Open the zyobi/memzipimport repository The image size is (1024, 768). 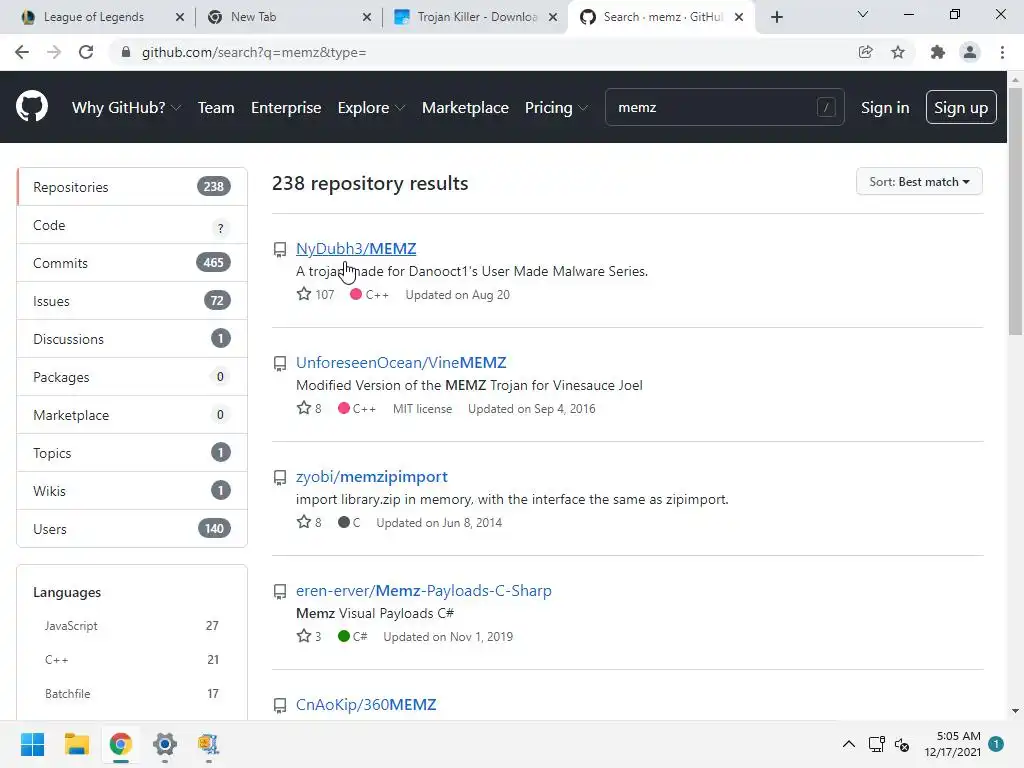372,477
